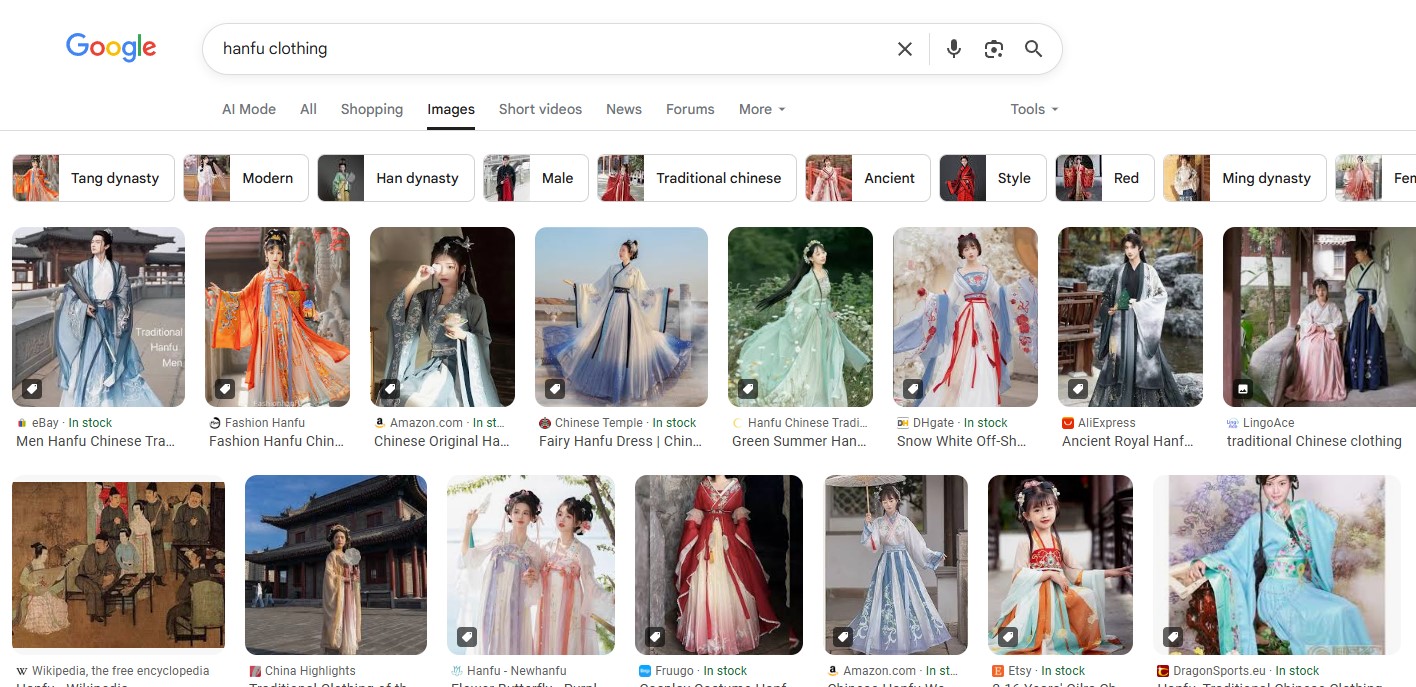Filter by Tang dynasty chip
Image resolution: width=1416 pixels, height=687 pixels.
click(93, 178)
